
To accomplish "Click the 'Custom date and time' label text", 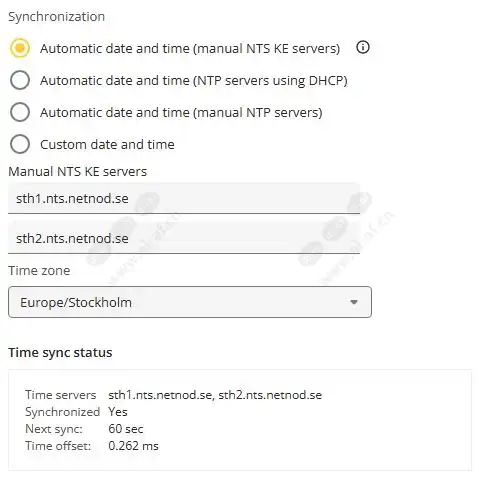I will tap(107, 145).
